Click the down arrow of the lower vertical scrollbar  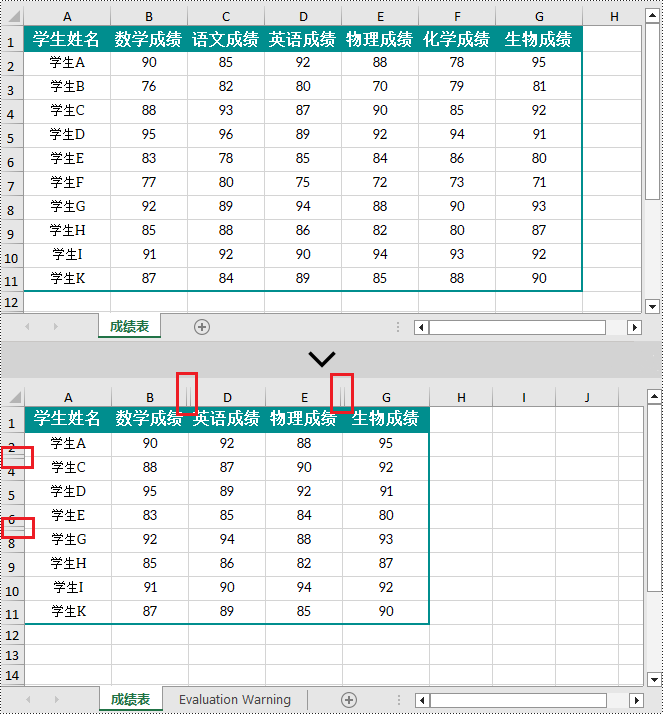tap(654, 679)
